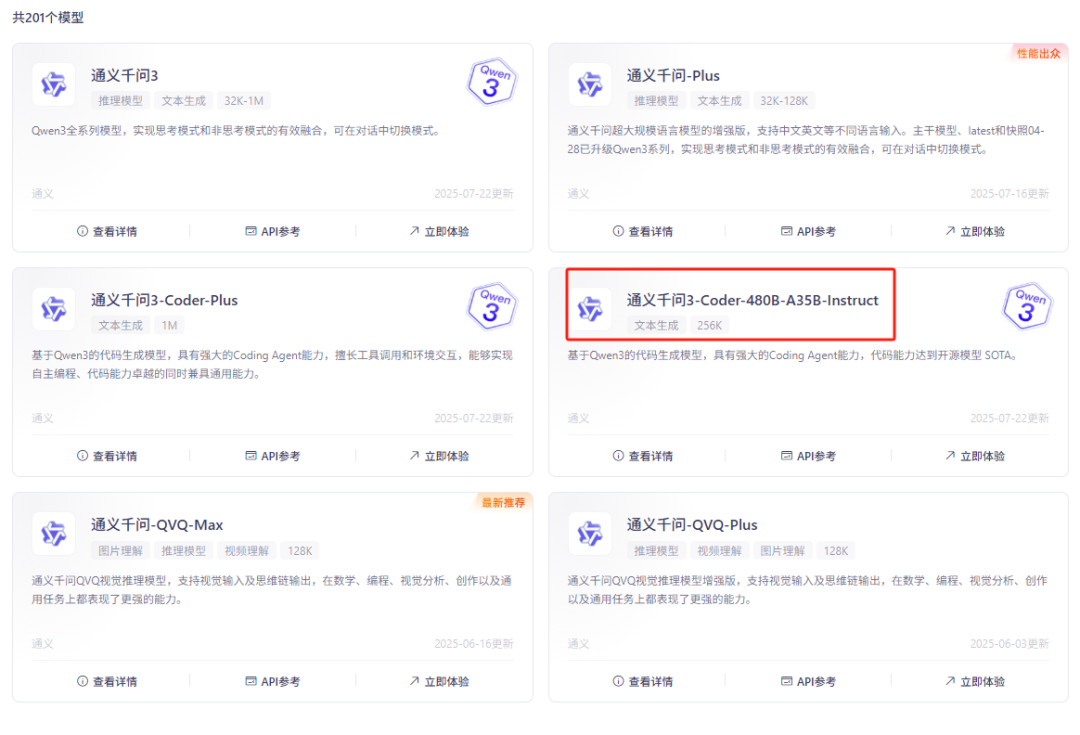
Task: Open API参考 for Coder-480B-A35B-Instruct
Action: [809, 456]
